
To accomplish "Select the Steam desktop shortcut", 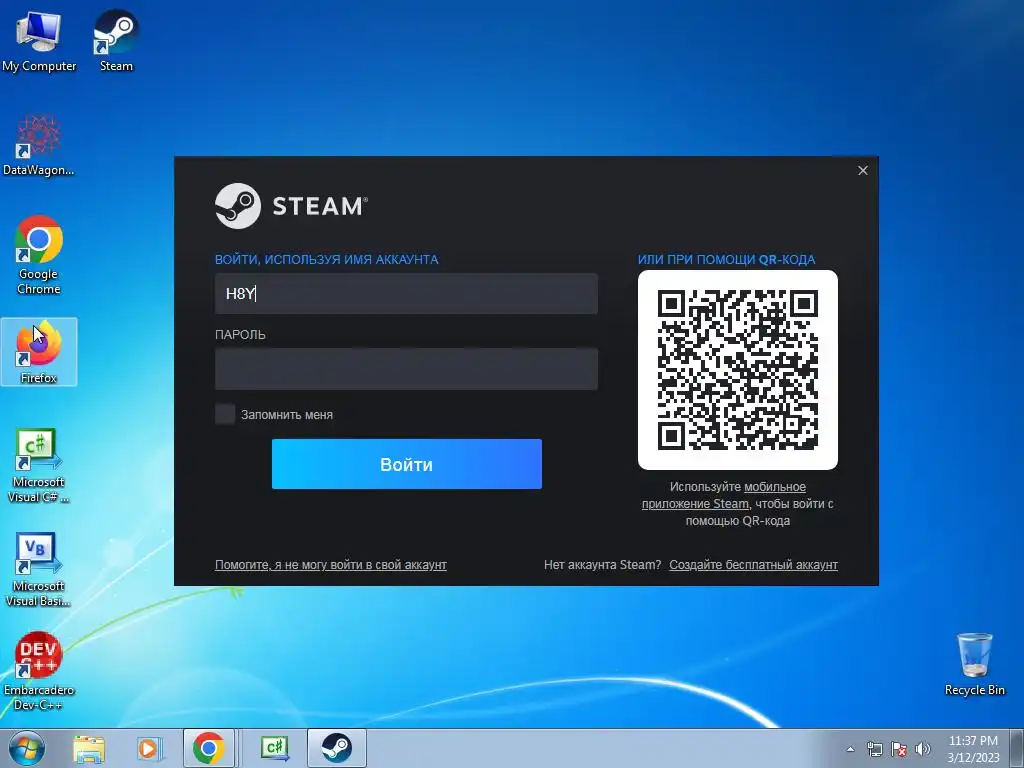I will click(116, 40).
